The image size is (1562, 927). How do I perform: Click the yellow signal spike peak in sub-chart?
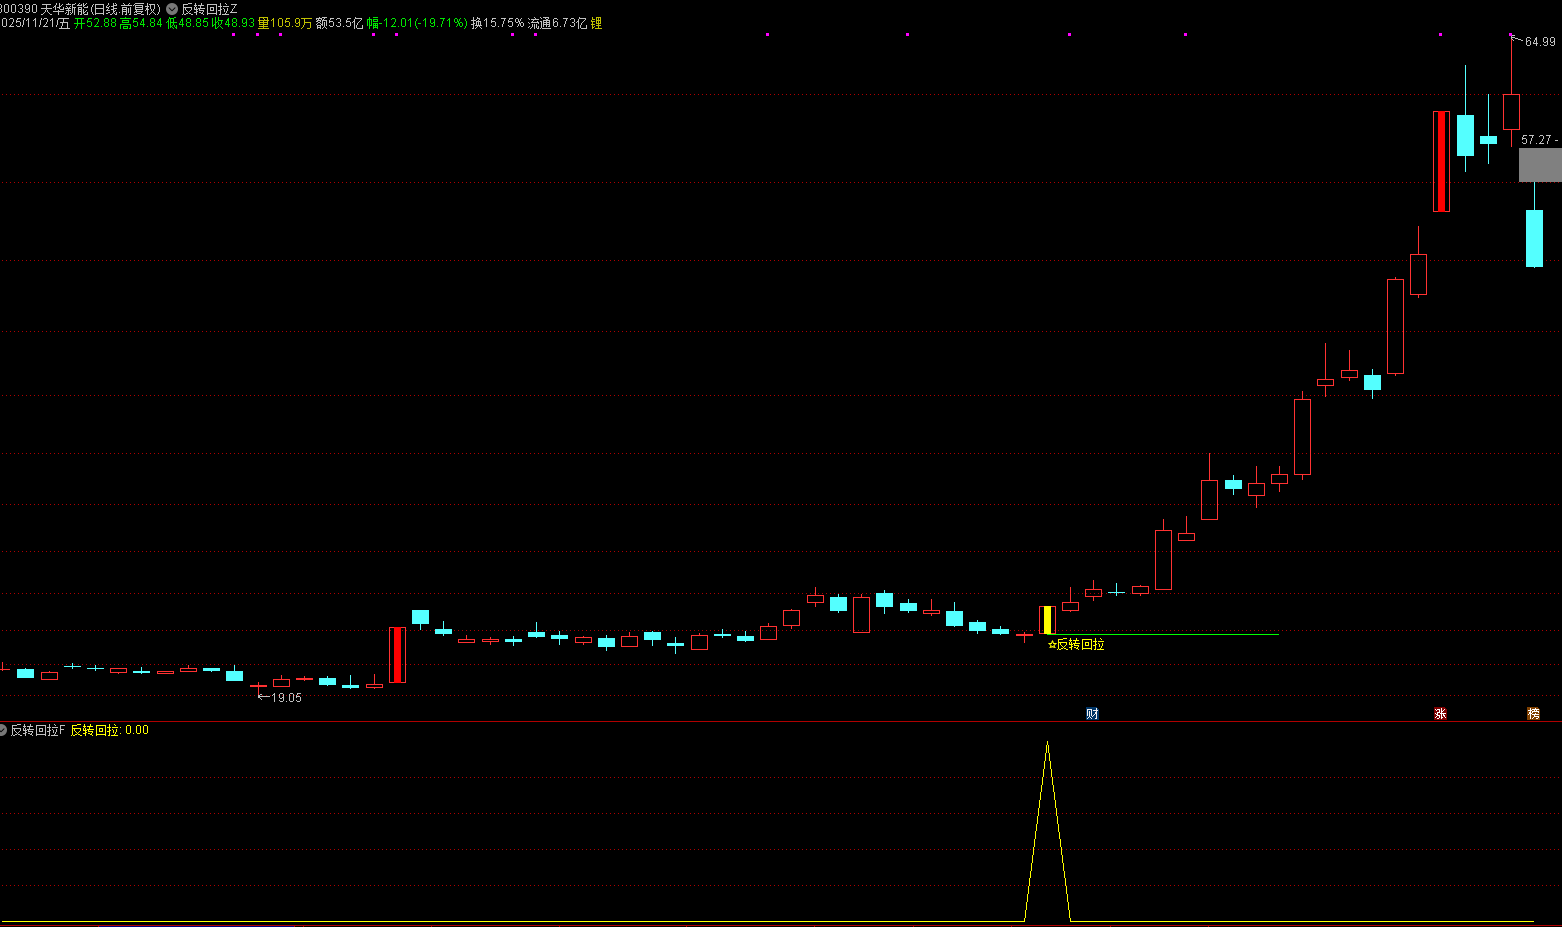pos(1047,743)
